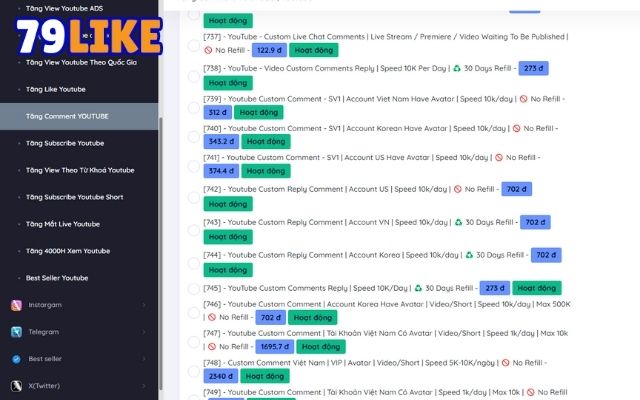Click No Refill icon in service 747
Image resolution: width=640 pixels, height=400 pixels.
point(212,347)
